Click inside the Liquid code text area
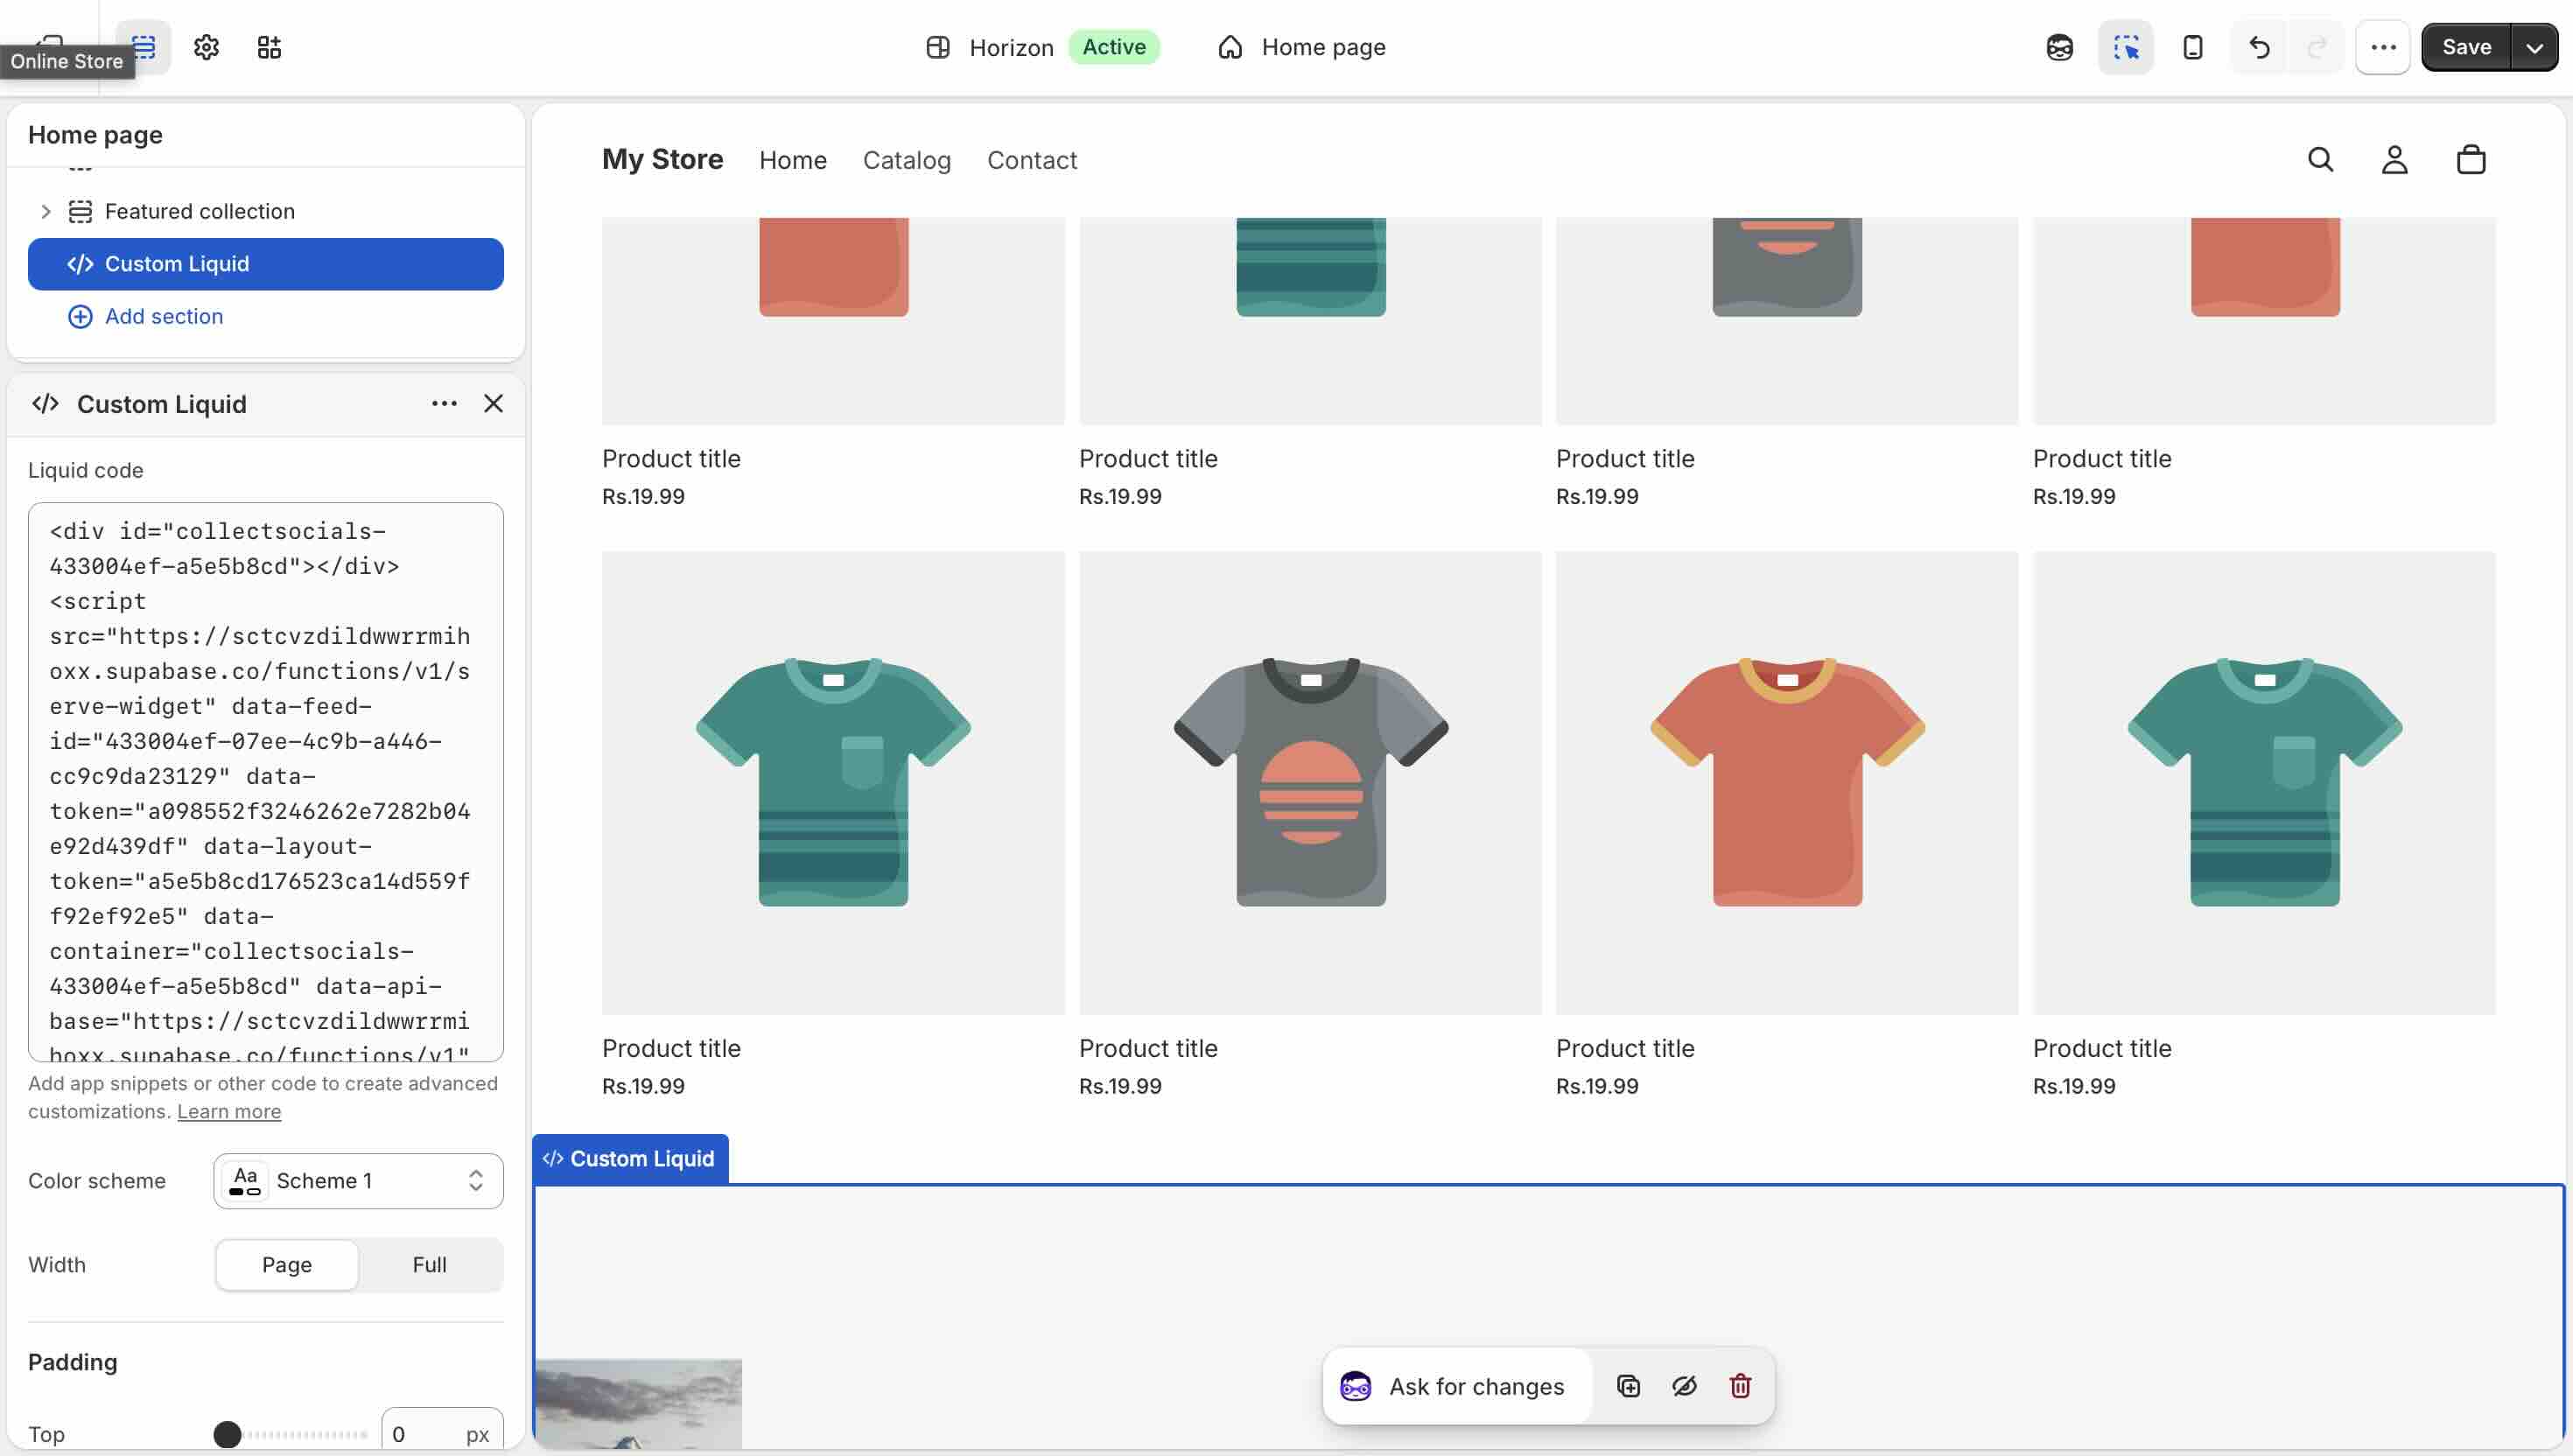Screen dimensions: 2573x1456 point(265,782)
